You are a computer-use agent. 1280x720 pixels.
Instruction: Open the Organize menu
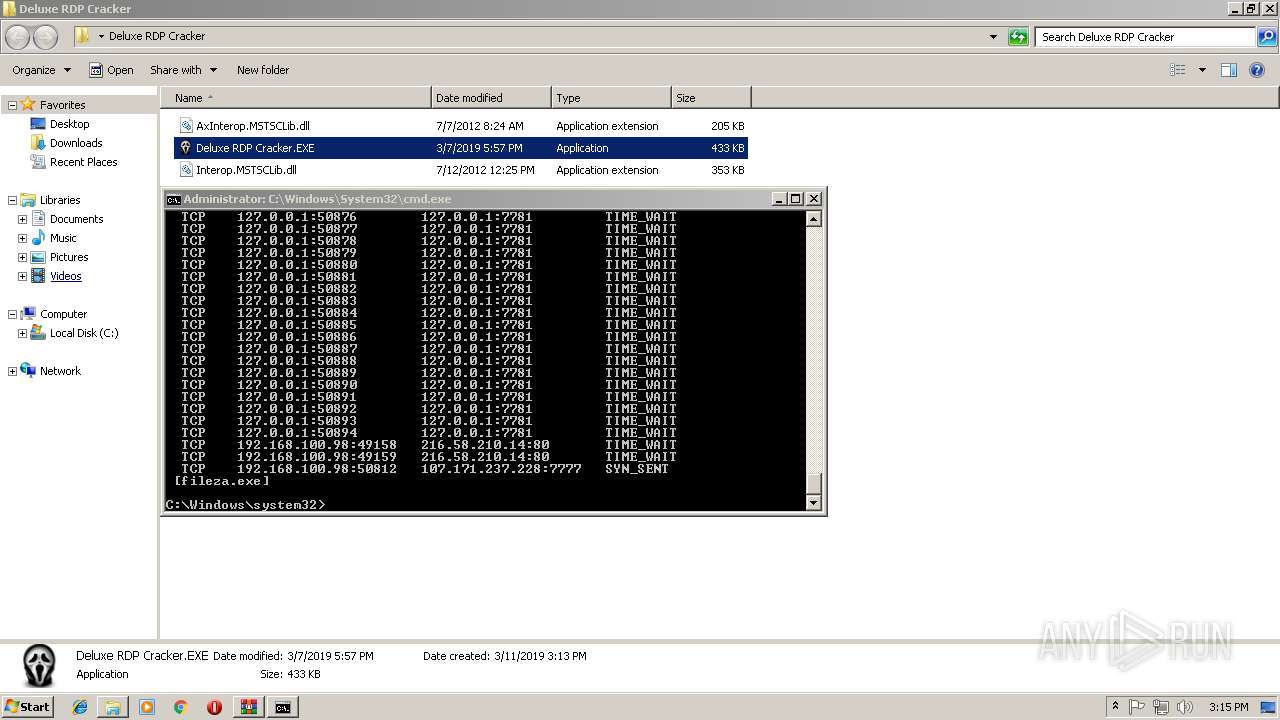coord(42,70)
